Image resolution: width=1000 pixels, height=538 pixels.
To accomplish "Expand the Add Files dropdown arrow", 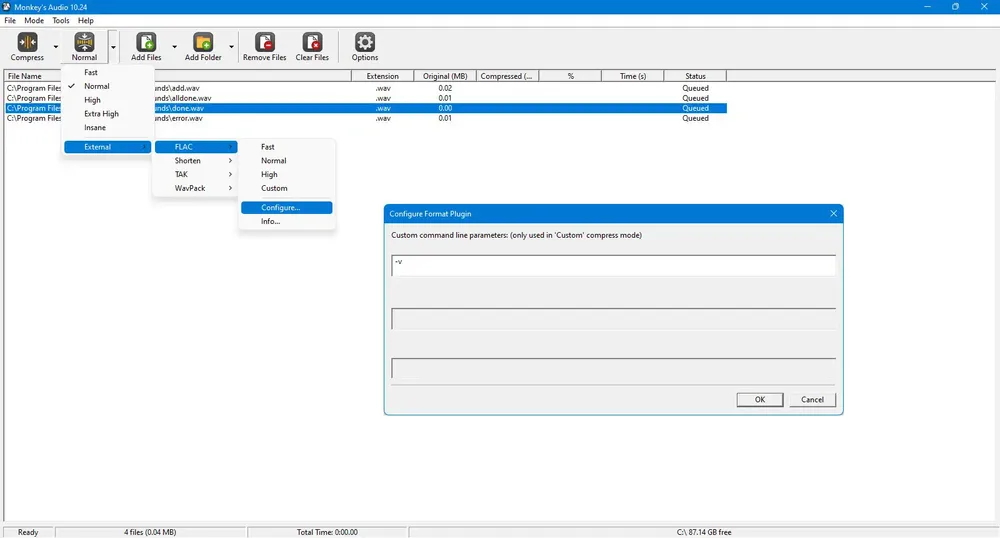I will (174, 47).
